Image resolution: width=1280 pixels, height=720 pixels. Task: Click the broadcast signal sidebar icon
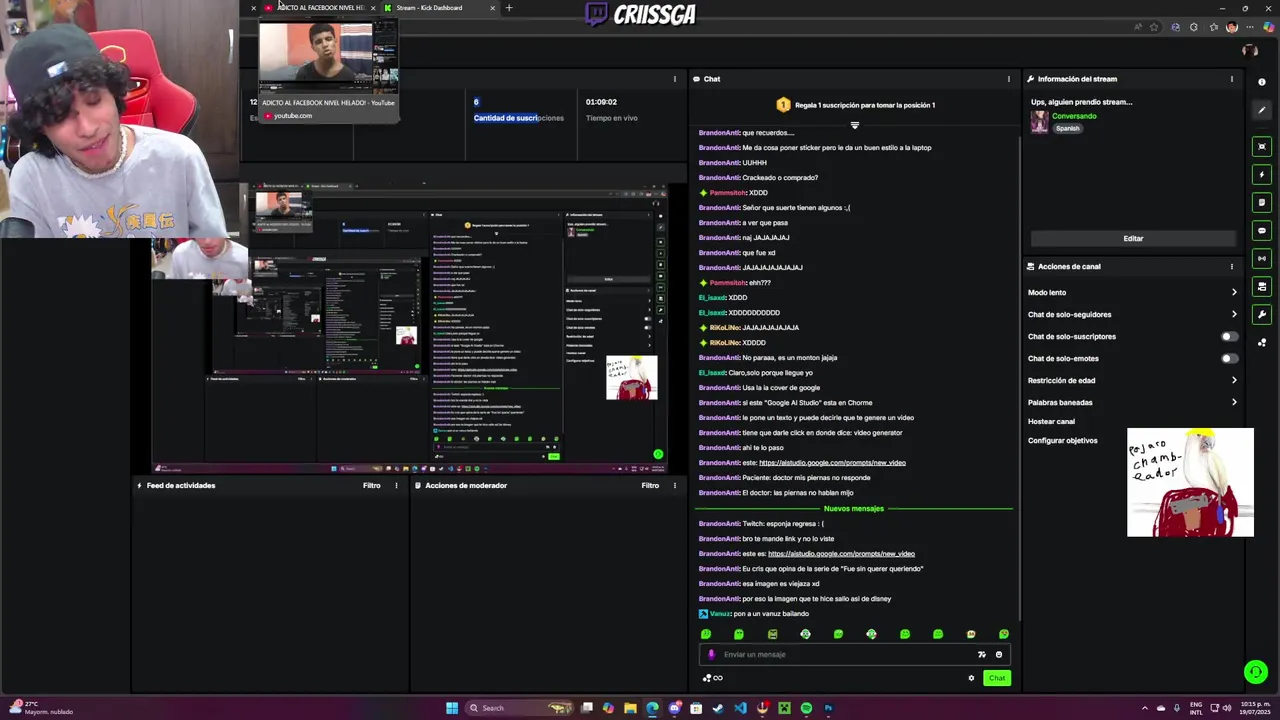(x=1262, y=258)
